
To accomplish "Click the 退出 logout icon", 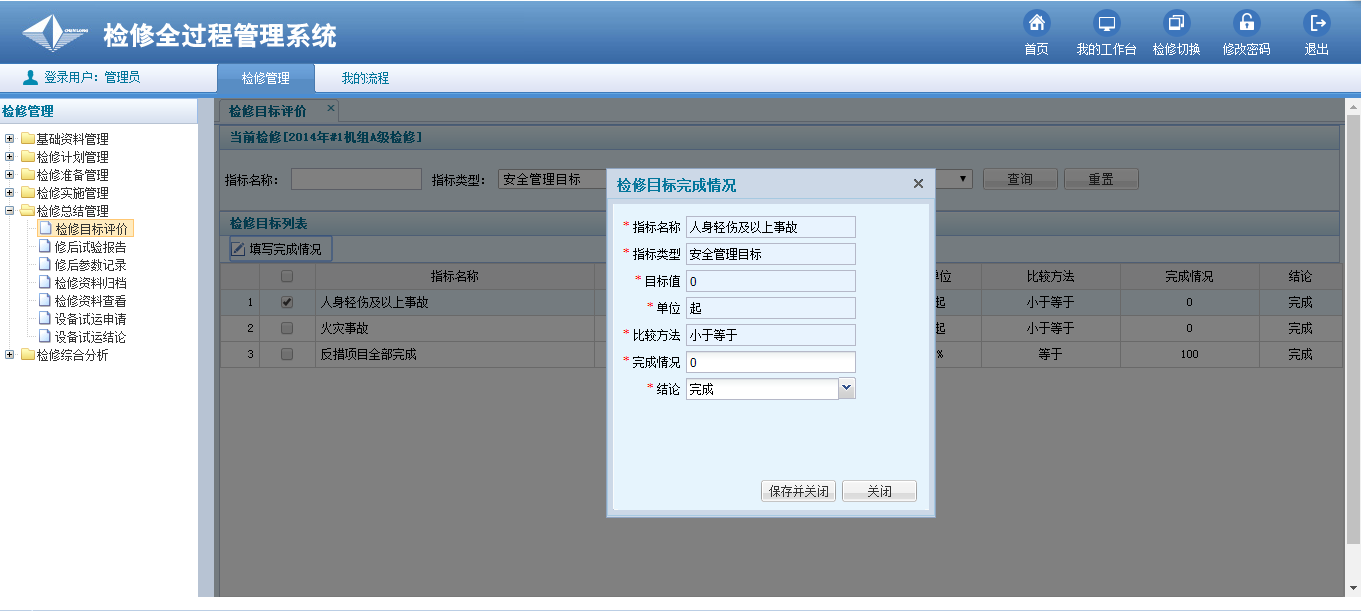I will click(1317, 23).
